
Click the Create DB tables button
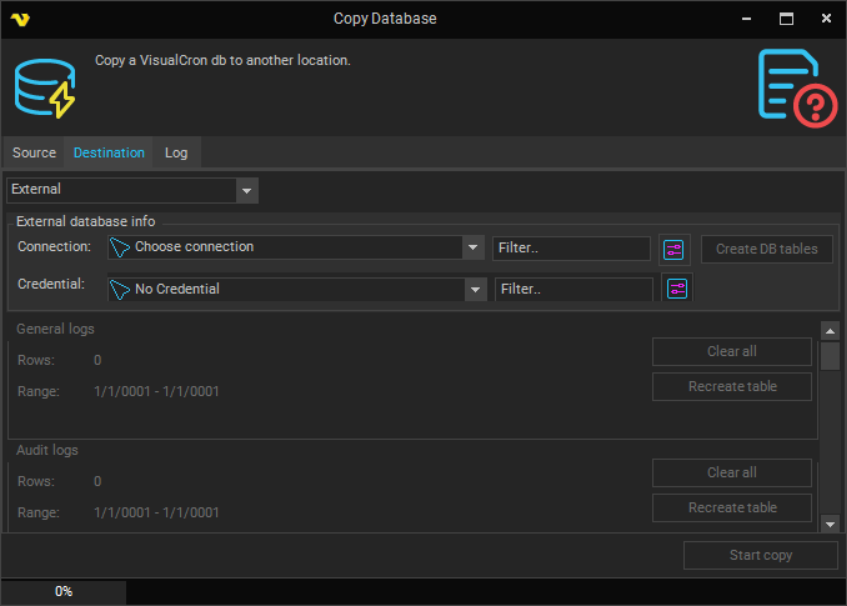(x=767, y=249)
